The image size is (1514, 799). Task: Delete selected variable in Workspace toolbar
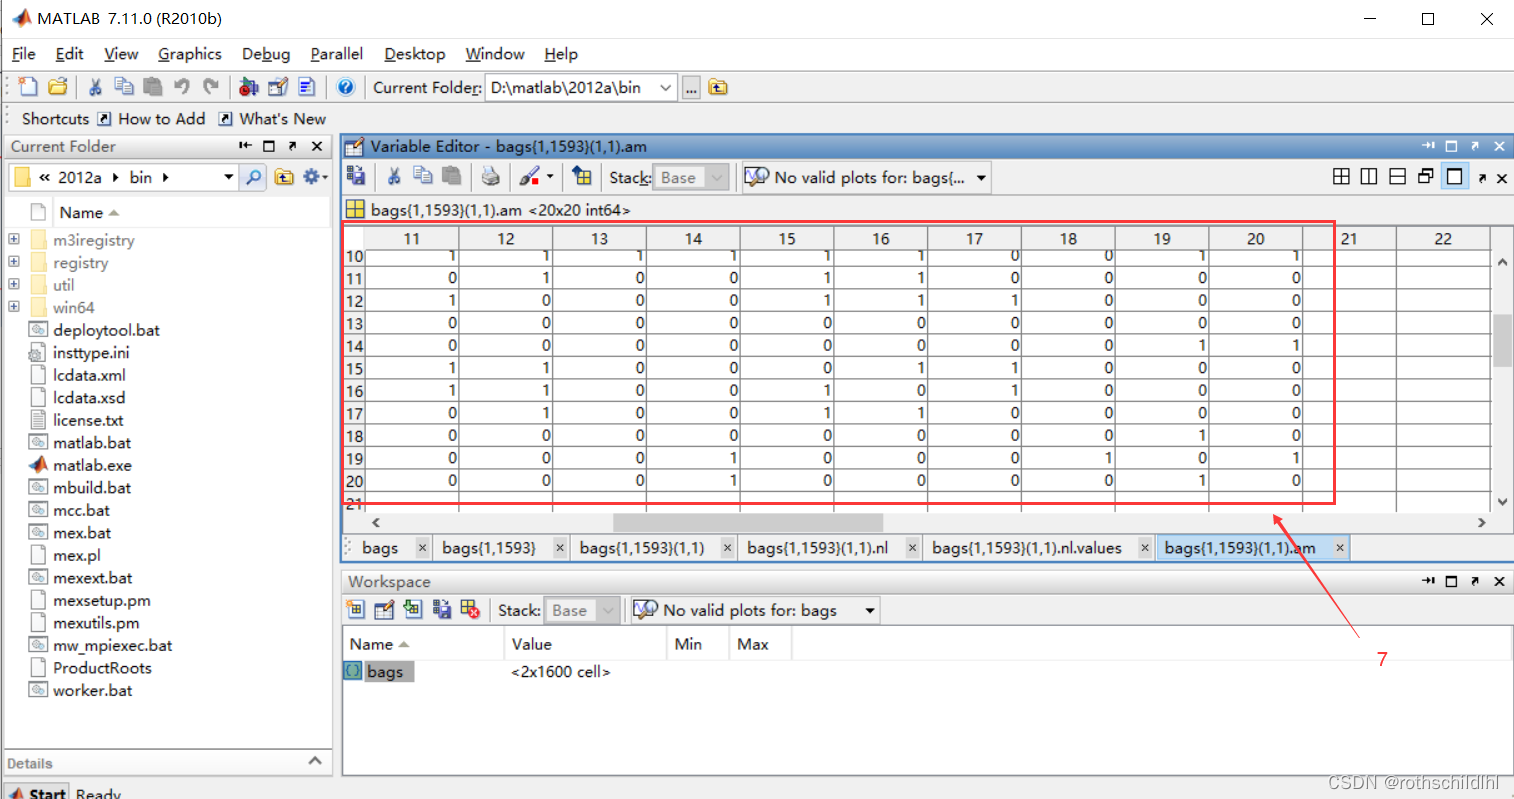[470, 609]
